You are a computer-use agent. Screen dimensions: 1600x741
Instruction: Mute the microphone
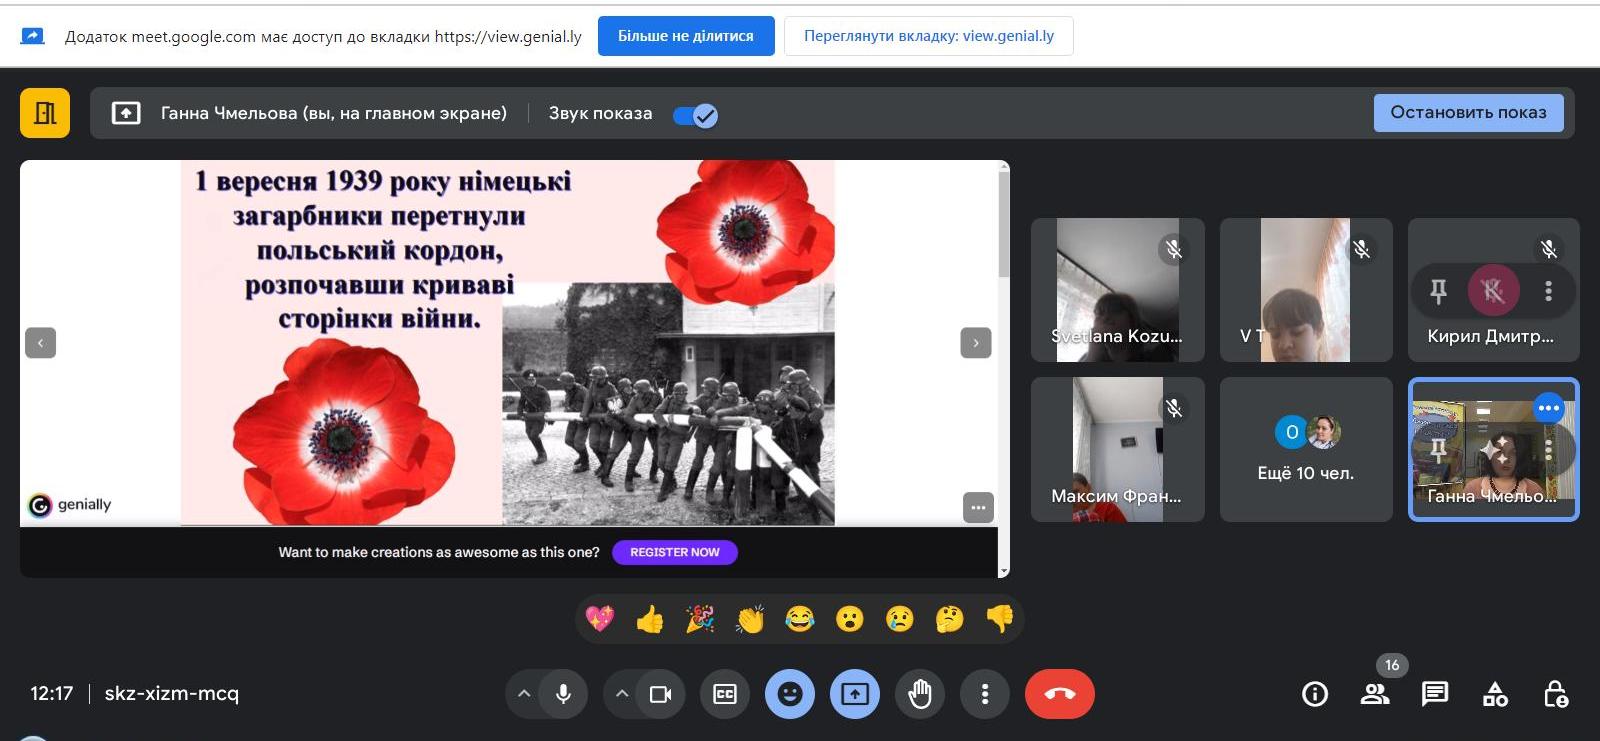564,694
